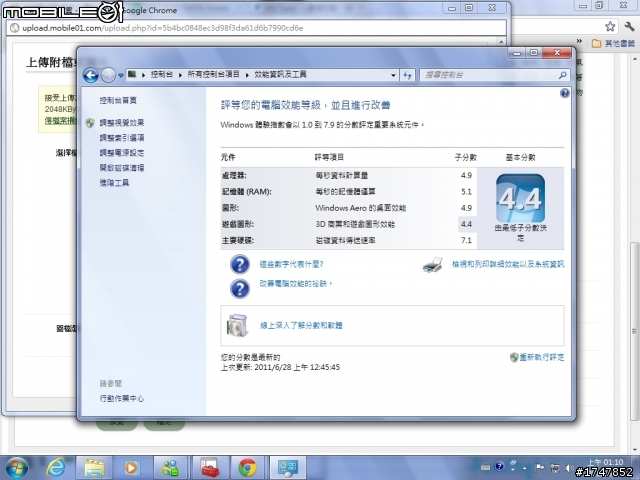This screenshot has height=480, width=640.
Task: Select 所有控制台項目 breadcrumb in address bar
Action: pos(213,74)
